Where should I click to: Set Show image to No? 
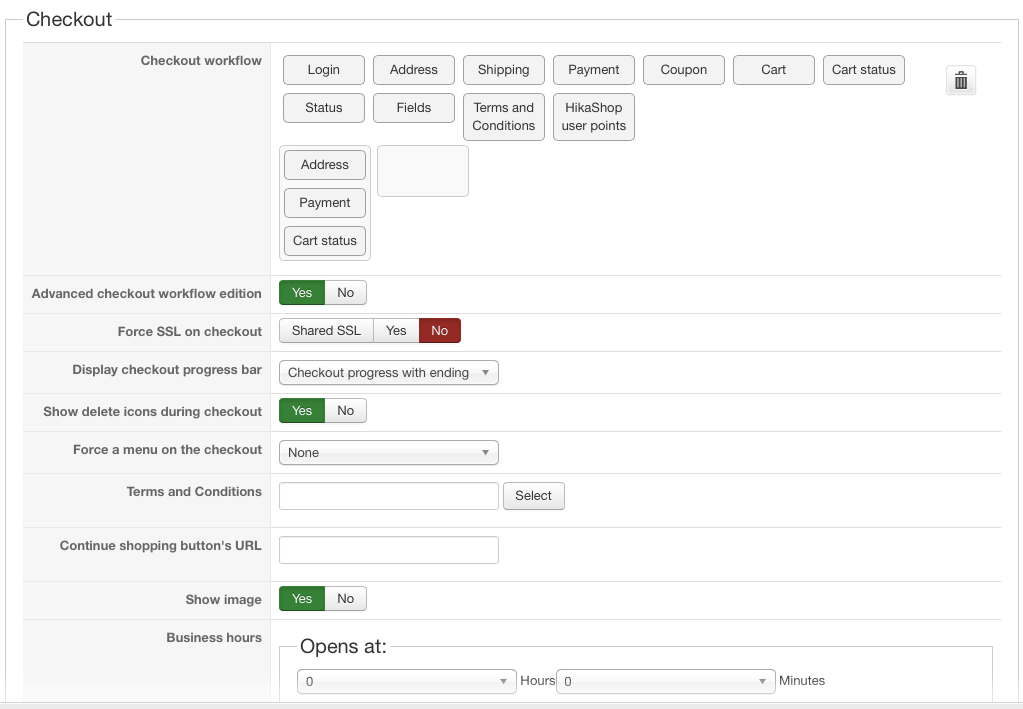[345, 599]
